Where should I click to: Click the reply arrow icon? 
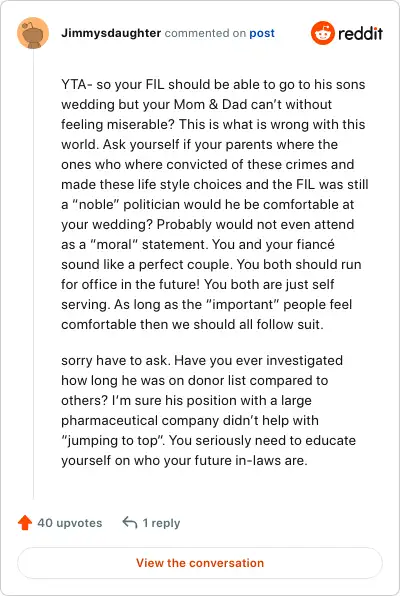130,523
